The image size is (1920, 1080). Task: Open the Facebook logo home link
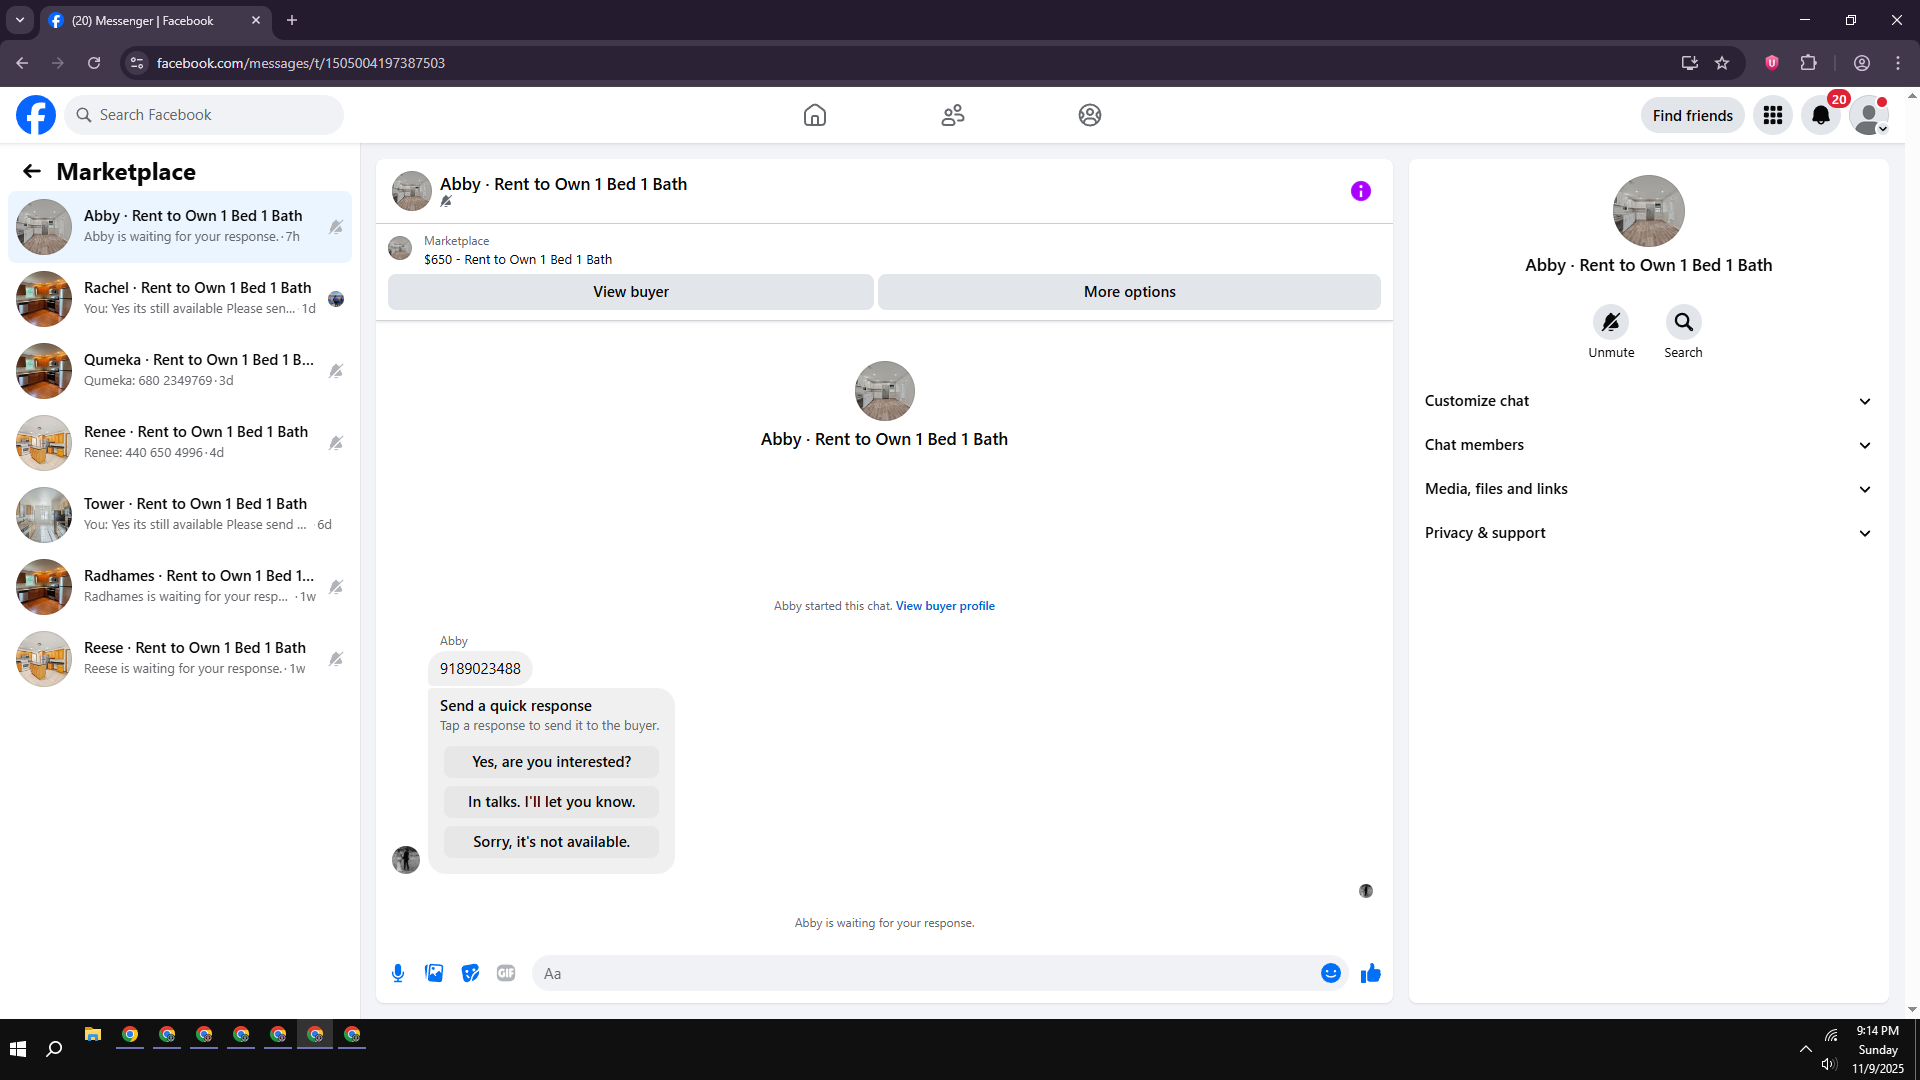[x=36, y=115]
